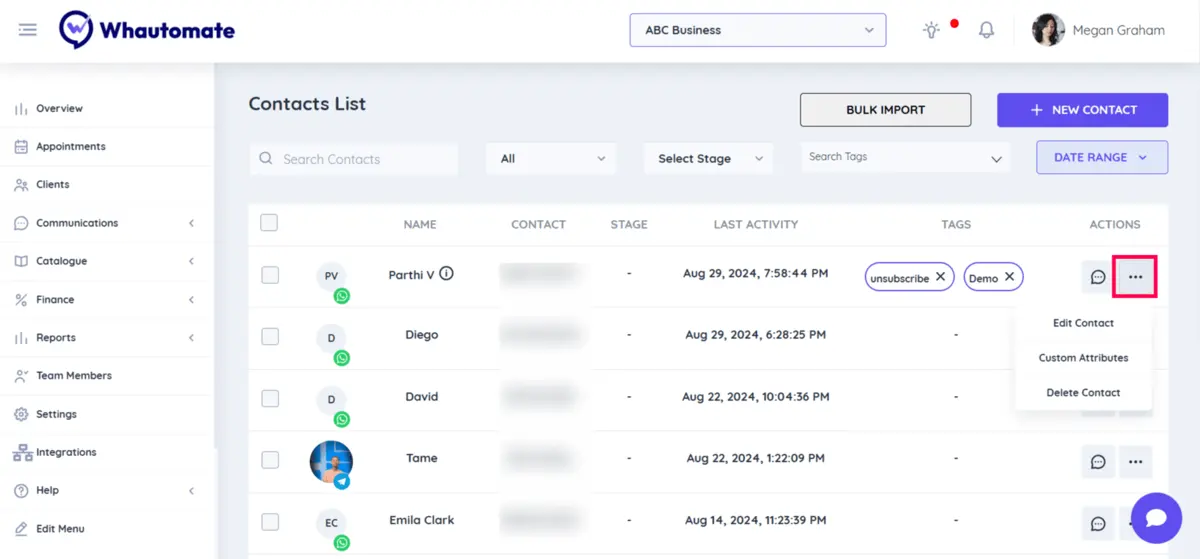Open the notifications bell
The height and width of the screenshot is (559, 1200).
986,30
